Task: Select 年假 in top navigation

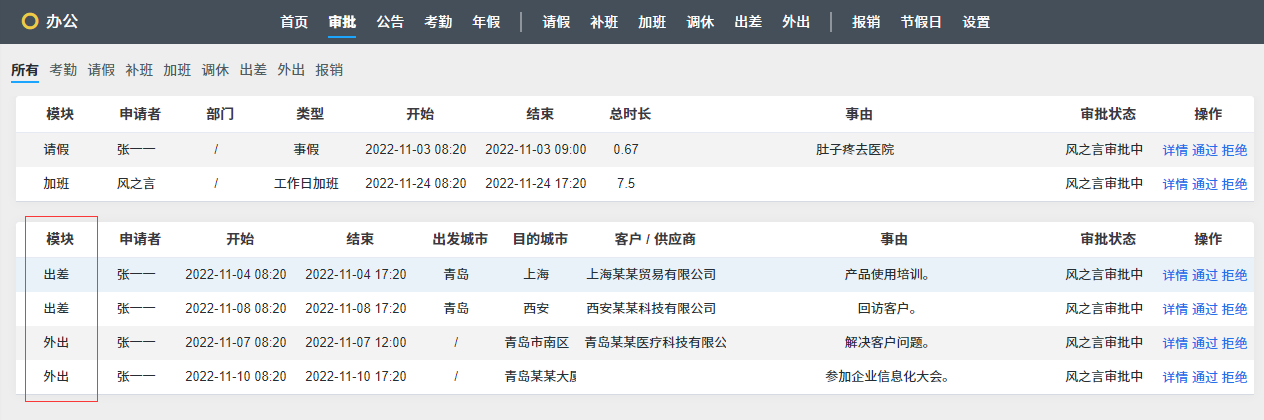Action: (x=486, y=22)
